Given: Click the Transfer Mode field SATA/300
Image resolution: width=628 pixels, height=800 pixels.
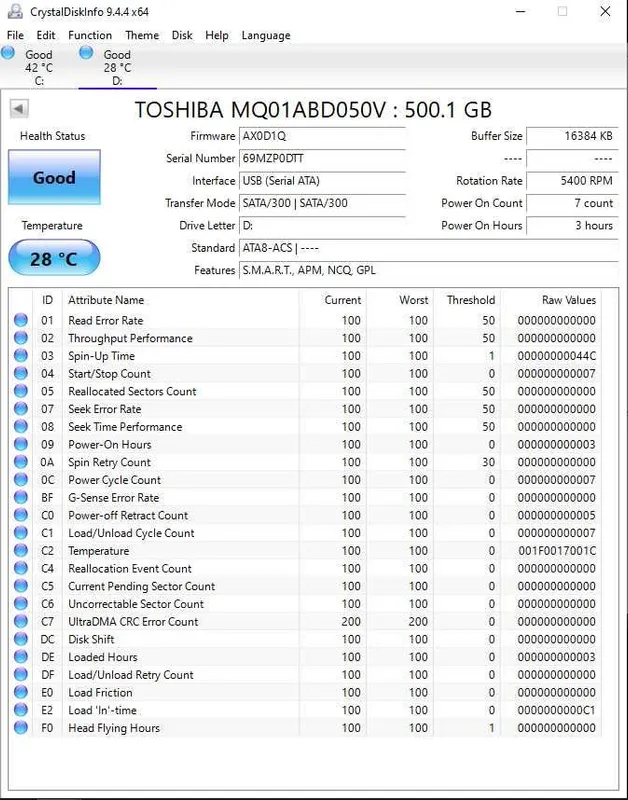Looking at the screenshot, I should click(x=322, y=203).
